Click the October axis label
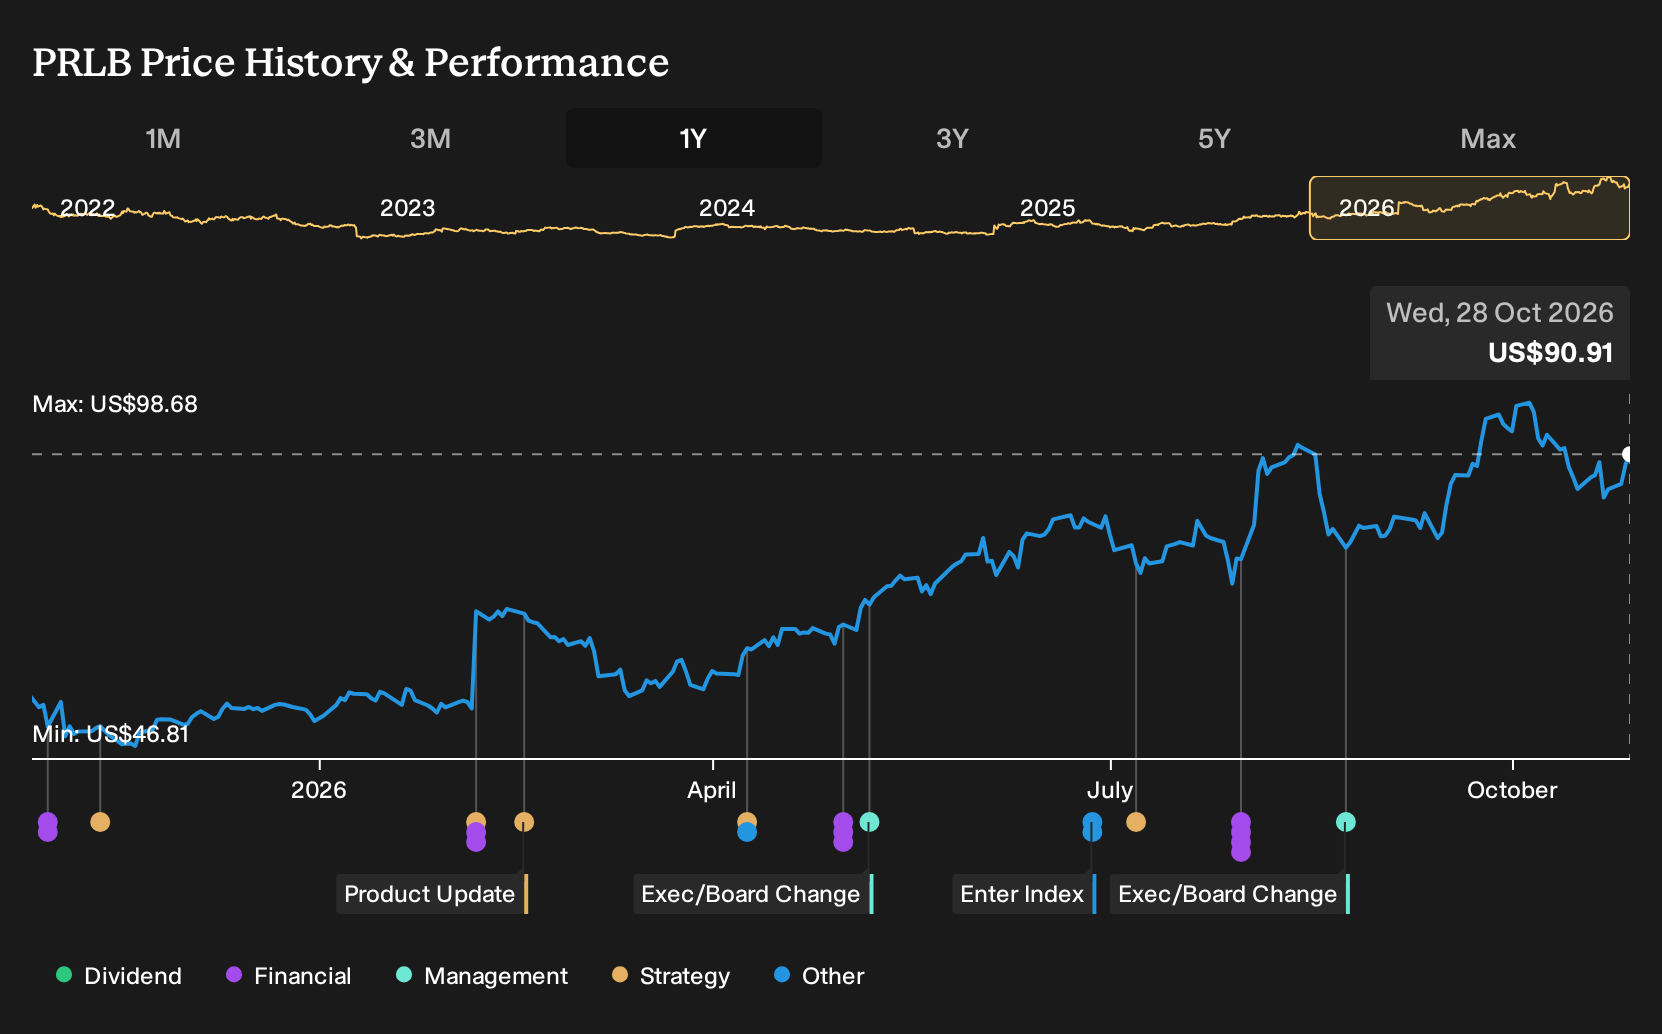The height and width of the screenshot is (1034, 1662). pyautogui.click(x=1512, y=790)
